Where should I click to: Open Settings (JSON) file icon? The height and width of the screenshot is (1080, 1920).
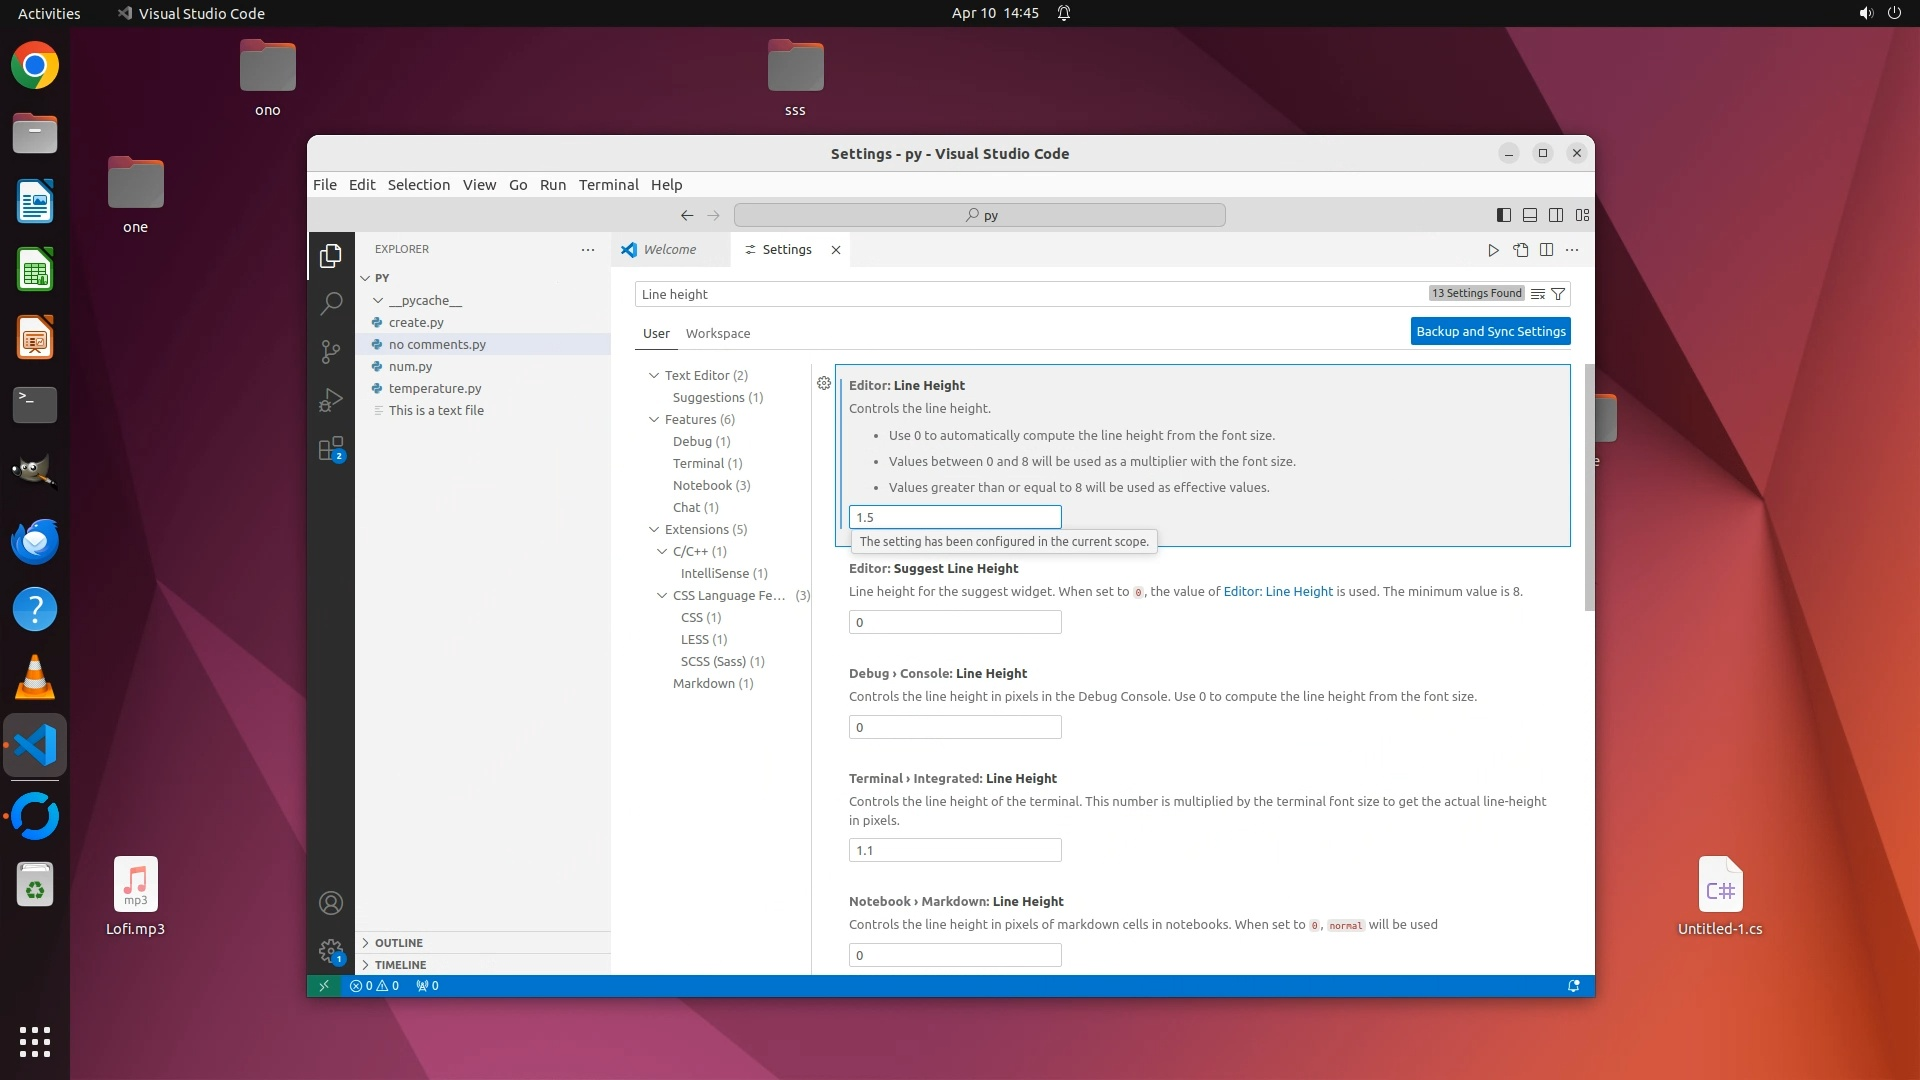(x=1520, y=250)
